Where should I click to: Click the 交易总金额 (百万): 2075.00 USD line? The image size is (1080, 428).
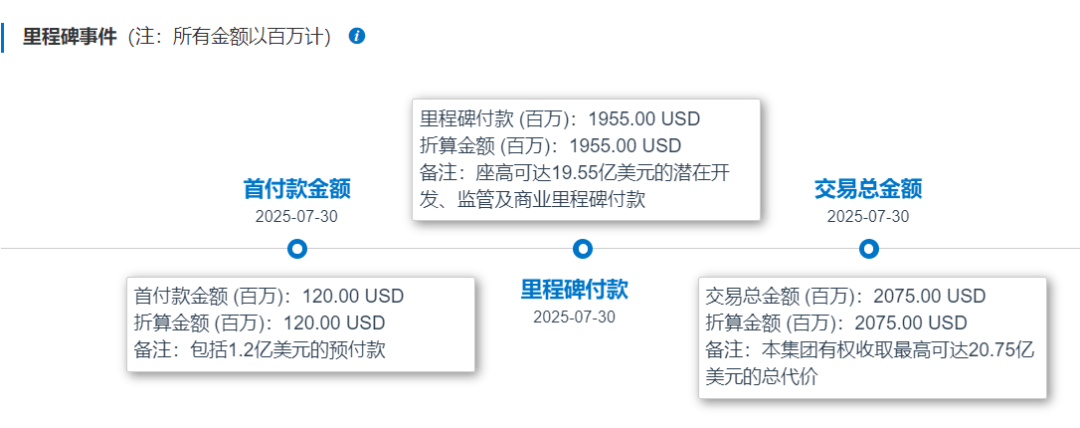click(846, 296)
